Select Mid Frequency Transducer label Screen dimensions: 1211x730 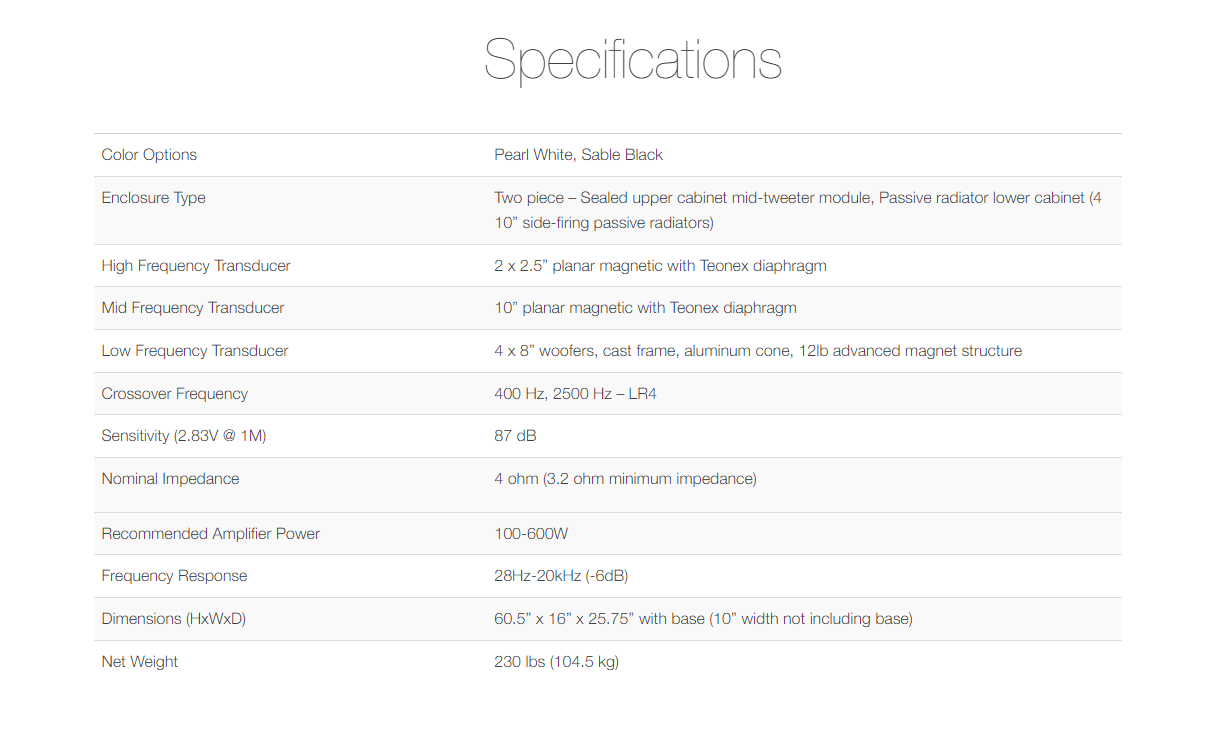[x=192, y=308]
